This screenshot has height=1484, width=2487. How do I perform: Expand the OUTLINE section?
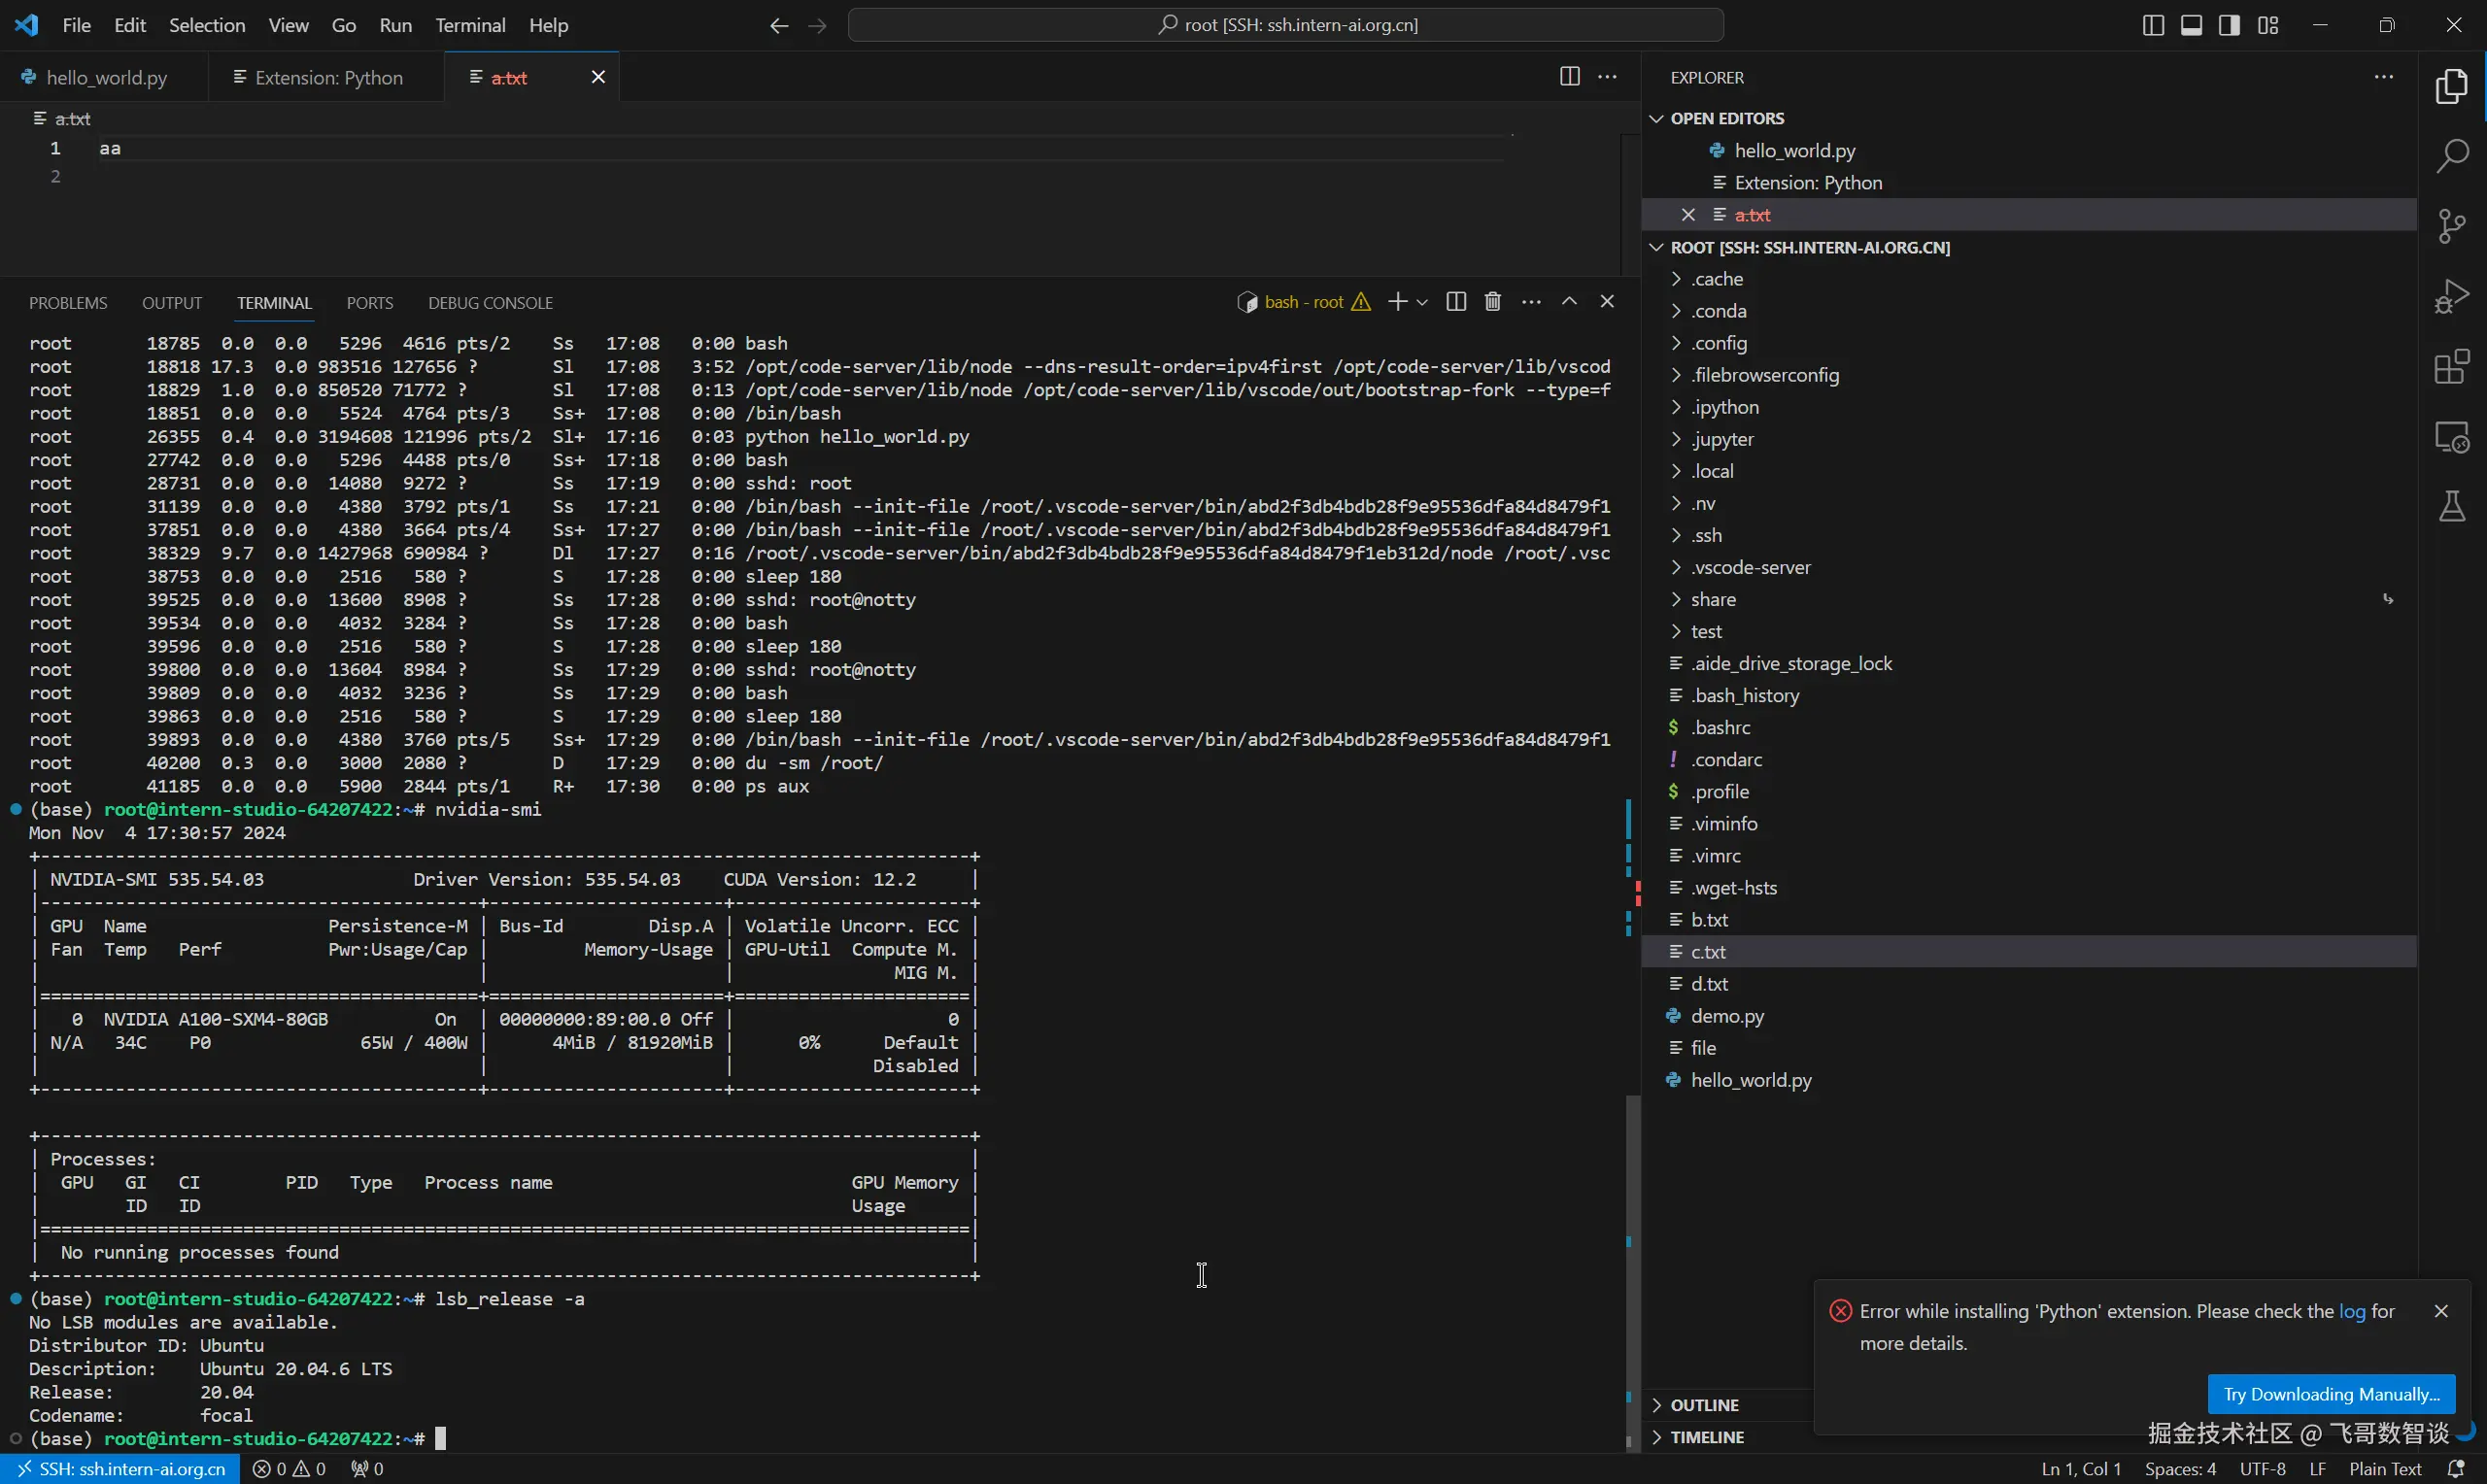(1704, 1405)
